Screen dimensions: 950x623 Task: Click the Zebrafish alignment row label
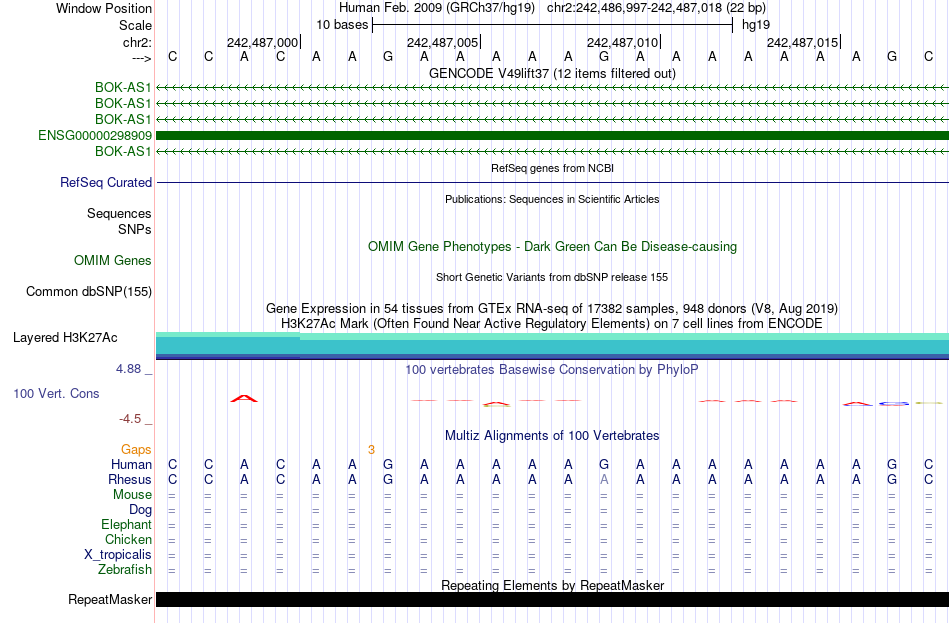point(125,570)
